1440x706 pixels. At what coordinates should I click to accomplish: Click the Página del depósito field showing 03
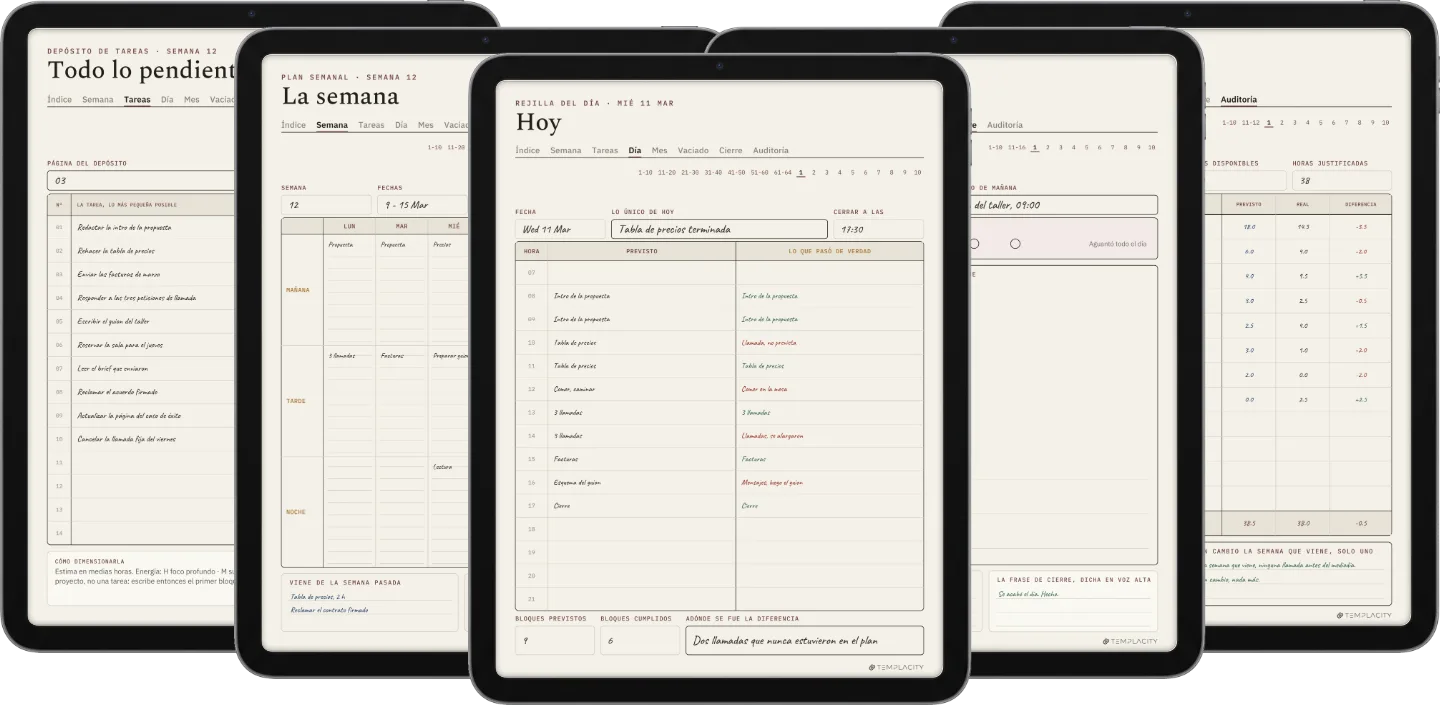(x=141, y=181)
